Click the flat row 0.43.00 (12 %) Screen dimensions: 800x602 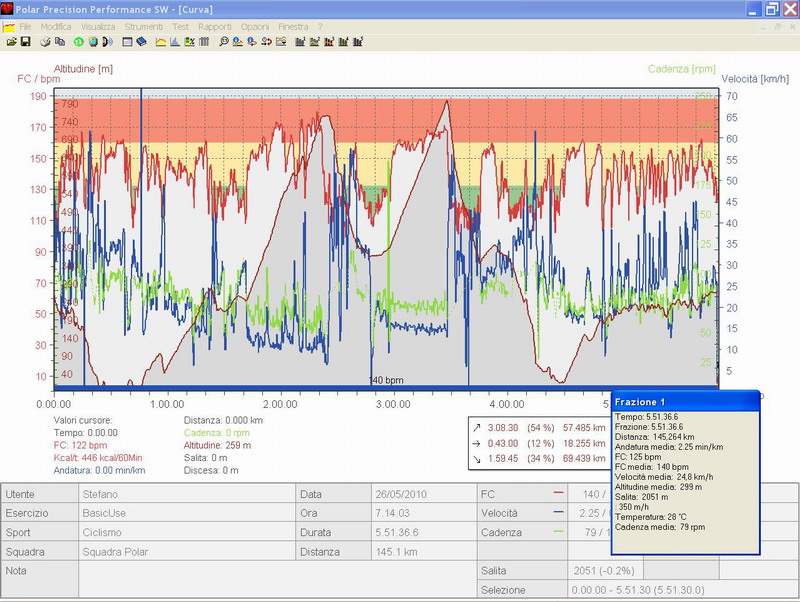pyautogui.click(x=539, y=443)
